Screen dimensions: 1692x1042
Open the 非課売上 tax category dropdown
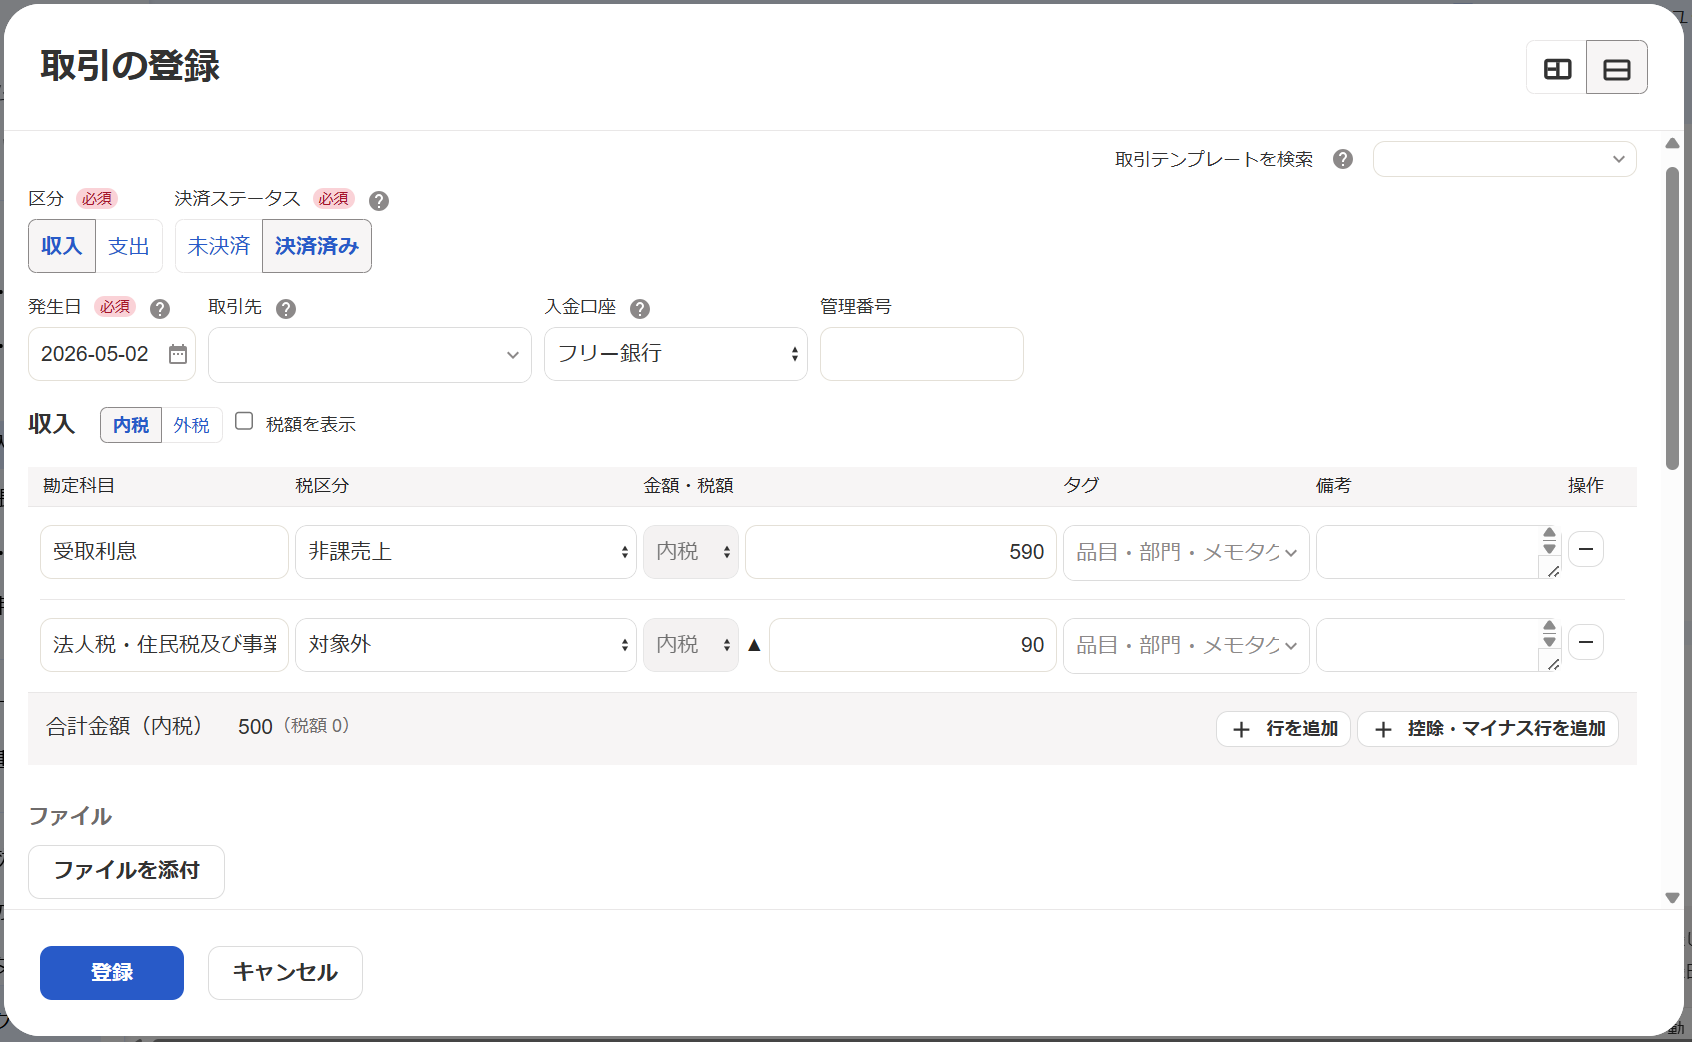click(466, 552)
